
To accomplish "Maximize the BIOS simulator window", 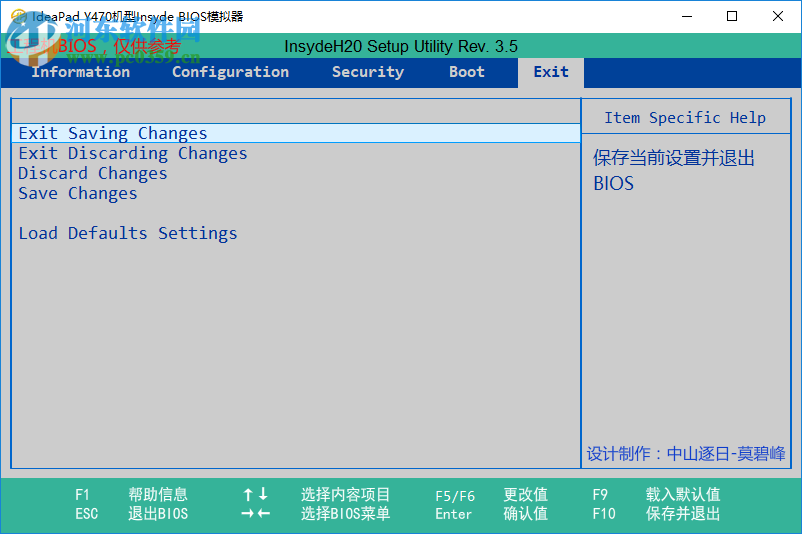I will 732,16.
